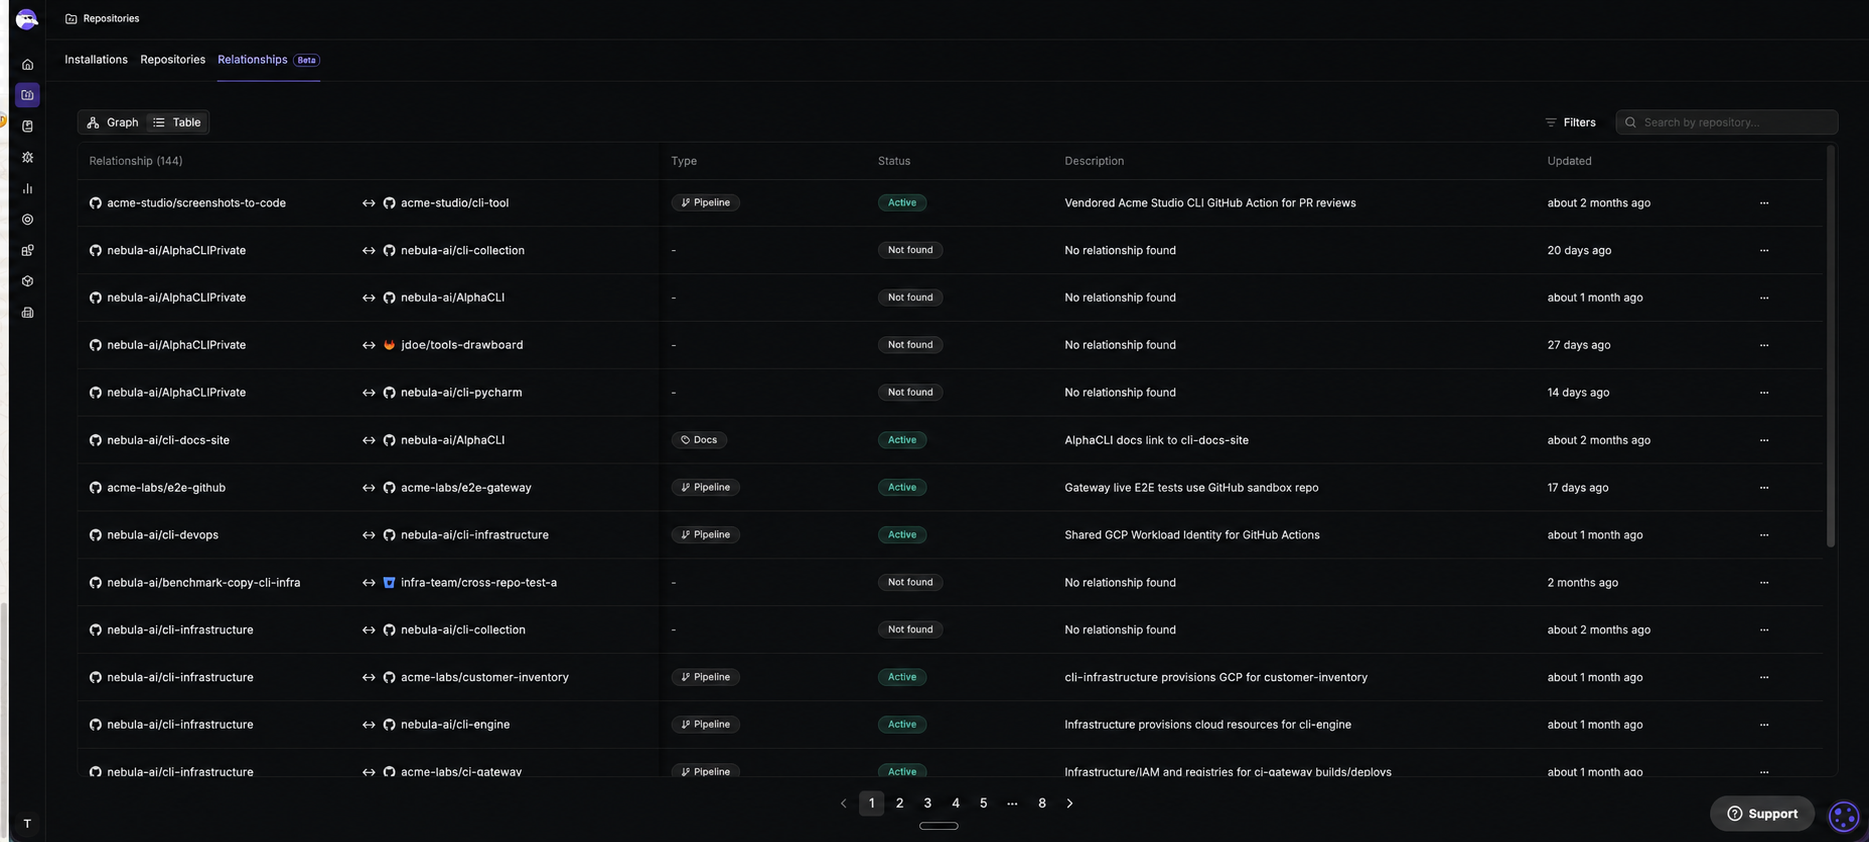Open the gear settings icon in the sidebar
1869x842 pixels.
tap(28, 157)
